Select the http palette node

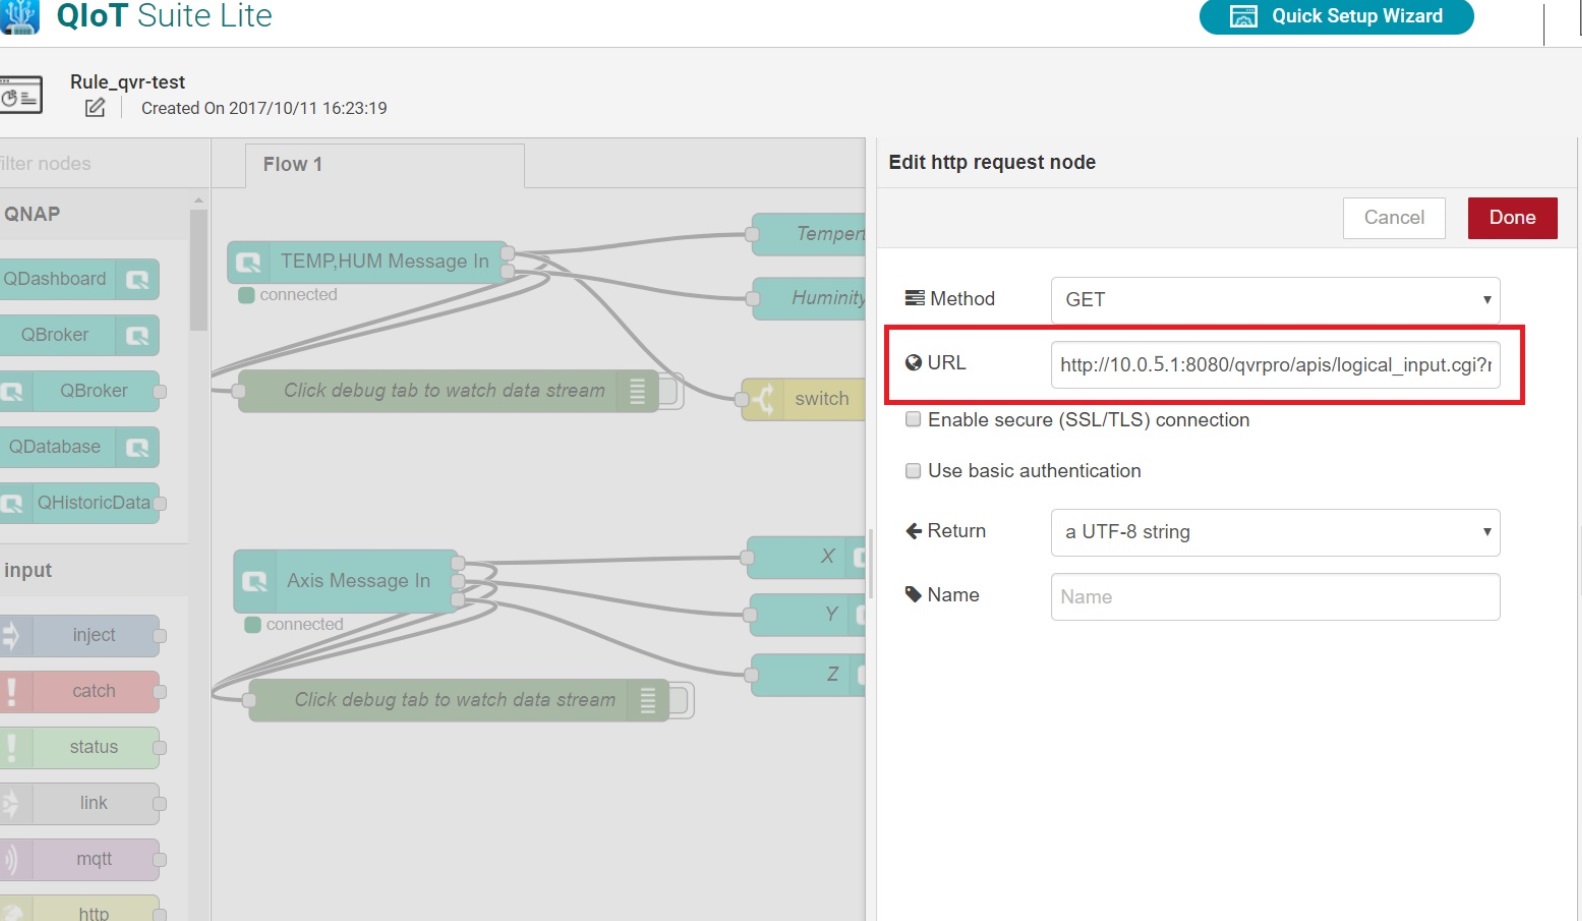point(79,908)
